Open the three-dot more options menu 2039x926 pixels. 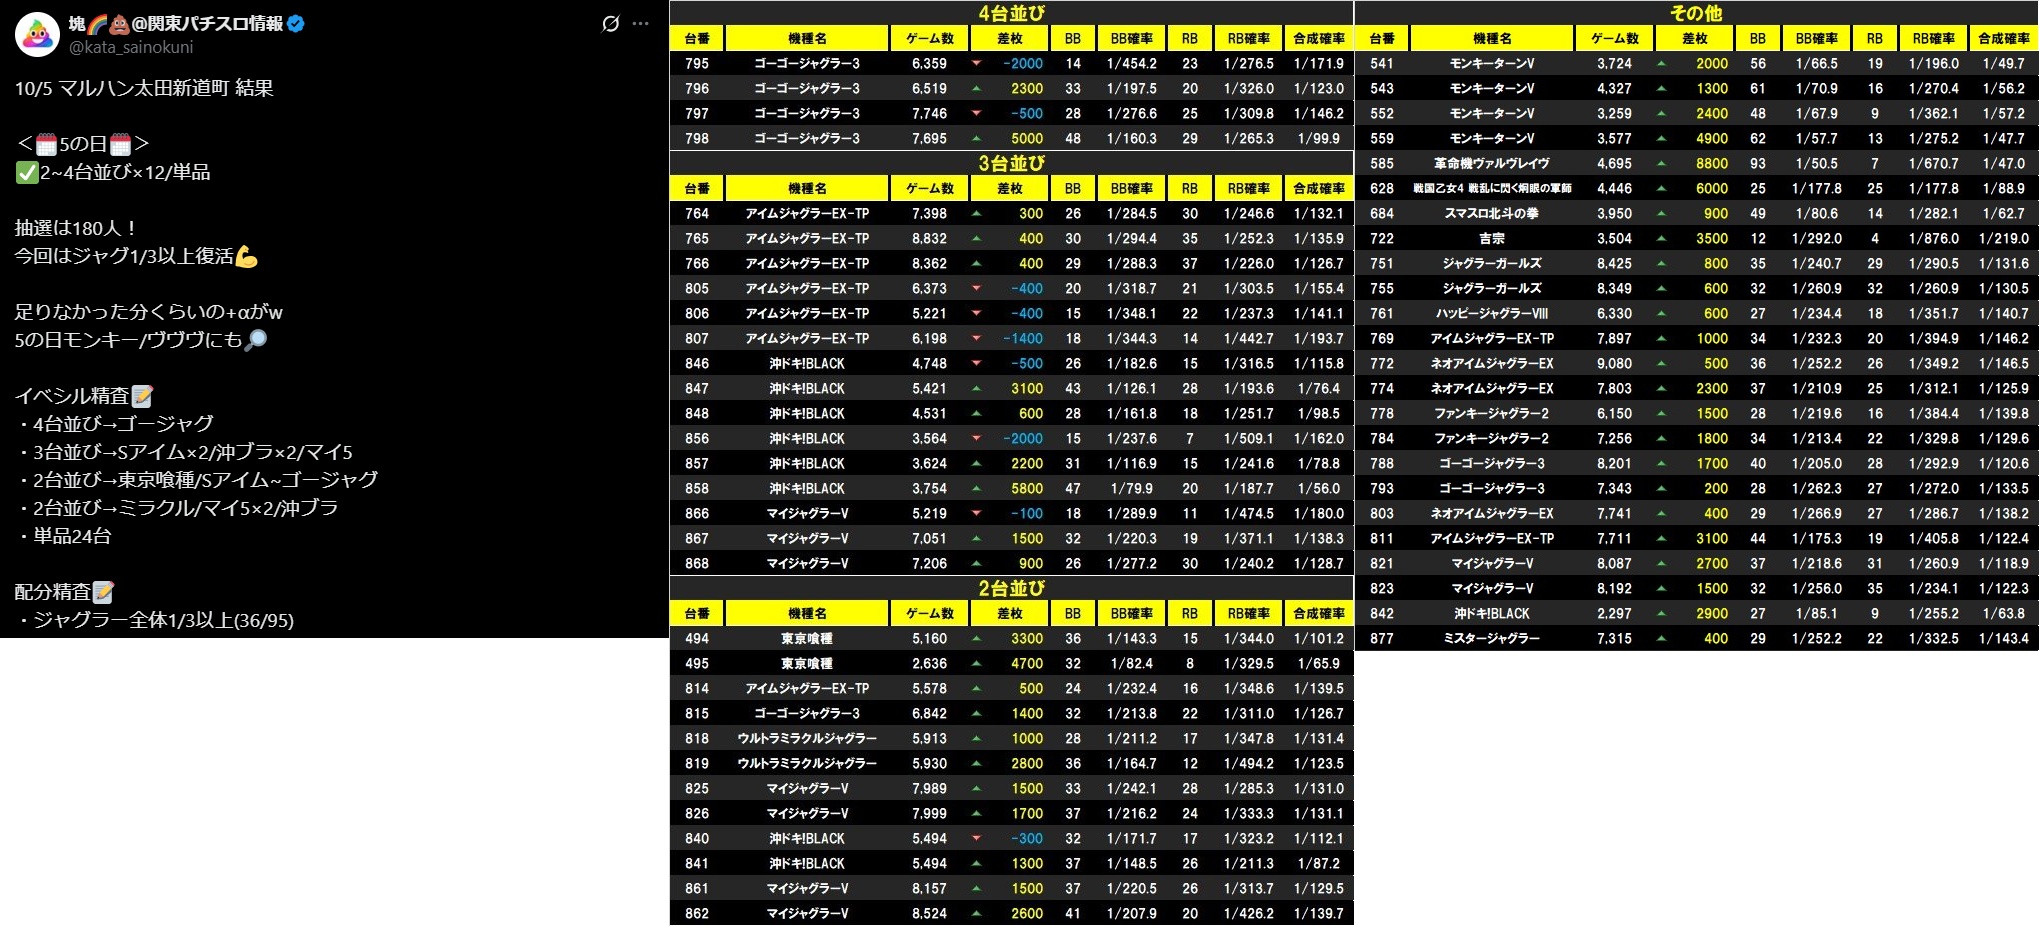641,24
